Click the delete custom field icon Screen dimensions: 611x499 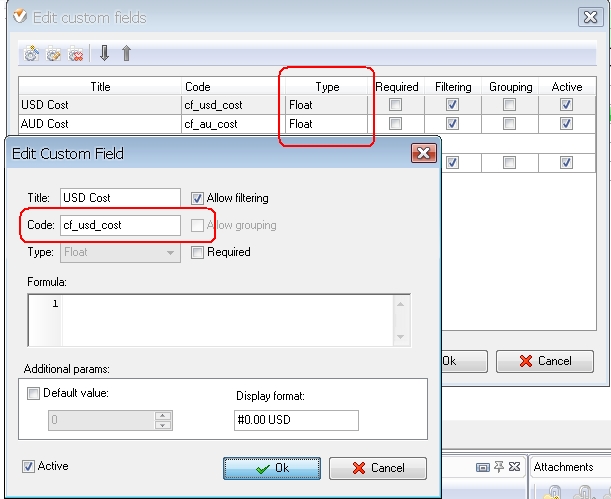(x=75, y=54)
